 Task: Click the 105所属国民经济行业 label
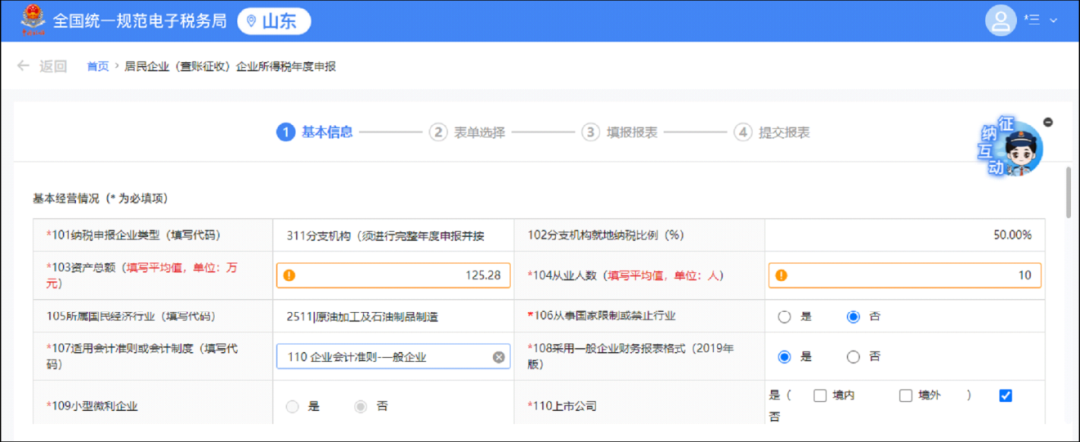click(x=131, y=317)
